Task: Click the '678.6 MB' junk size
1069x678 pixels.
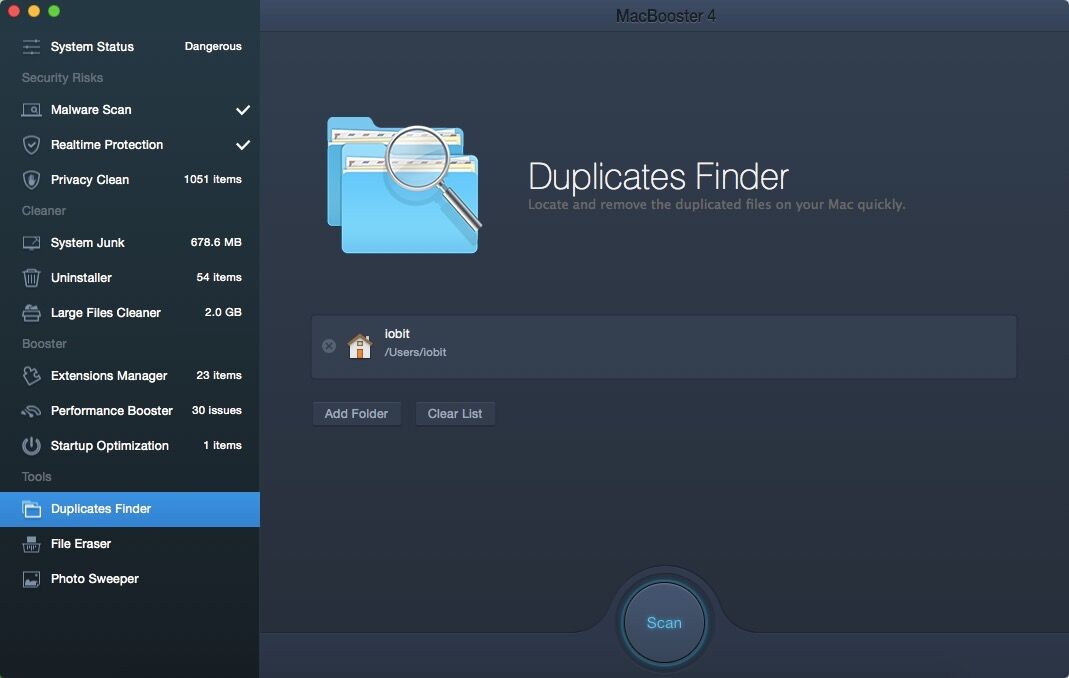Action: pyautogui.click(x=216, y=242)
